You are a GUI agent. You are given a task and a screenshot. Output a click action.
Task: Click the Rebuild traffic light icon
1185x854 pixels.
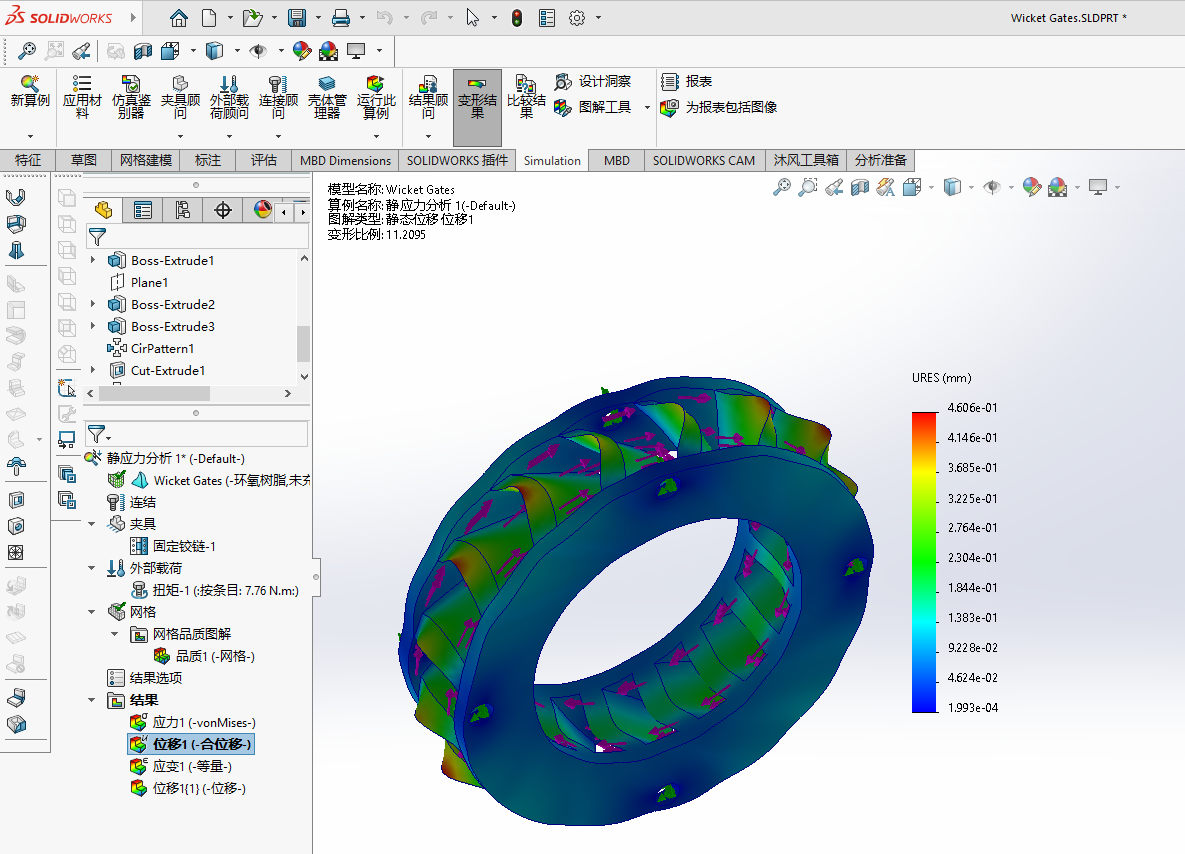[x=517, y=18]
